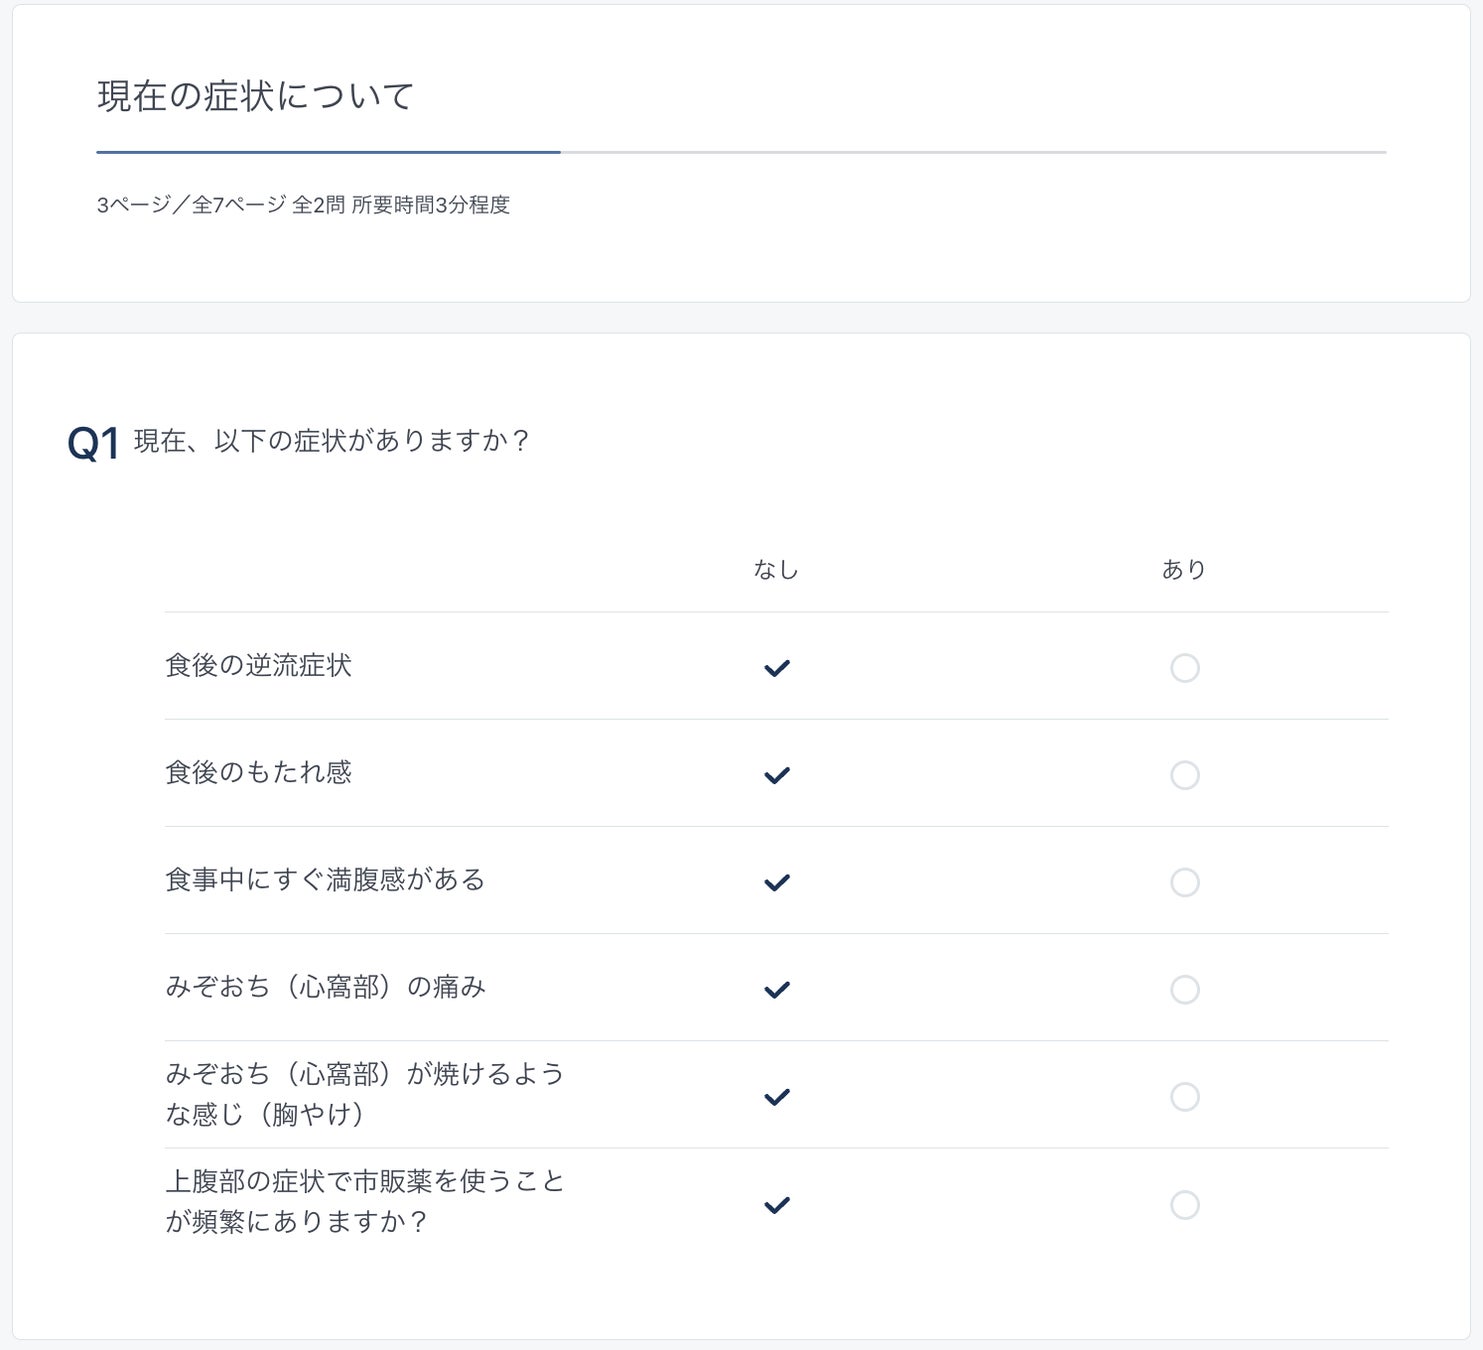Click the 現在の症状について page heading

tap(255, 96)
